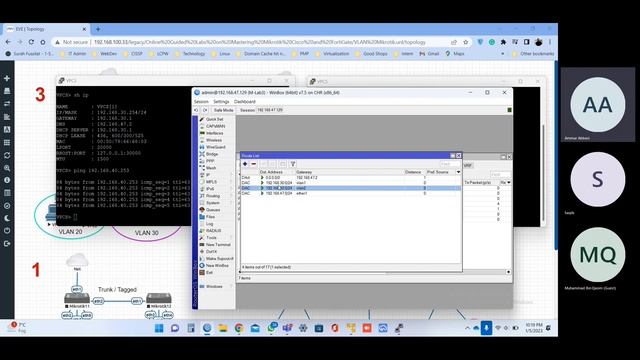Expand the MPLS submenu in Winbox
Screen dimensions: 640x360
tap(216, 182)
